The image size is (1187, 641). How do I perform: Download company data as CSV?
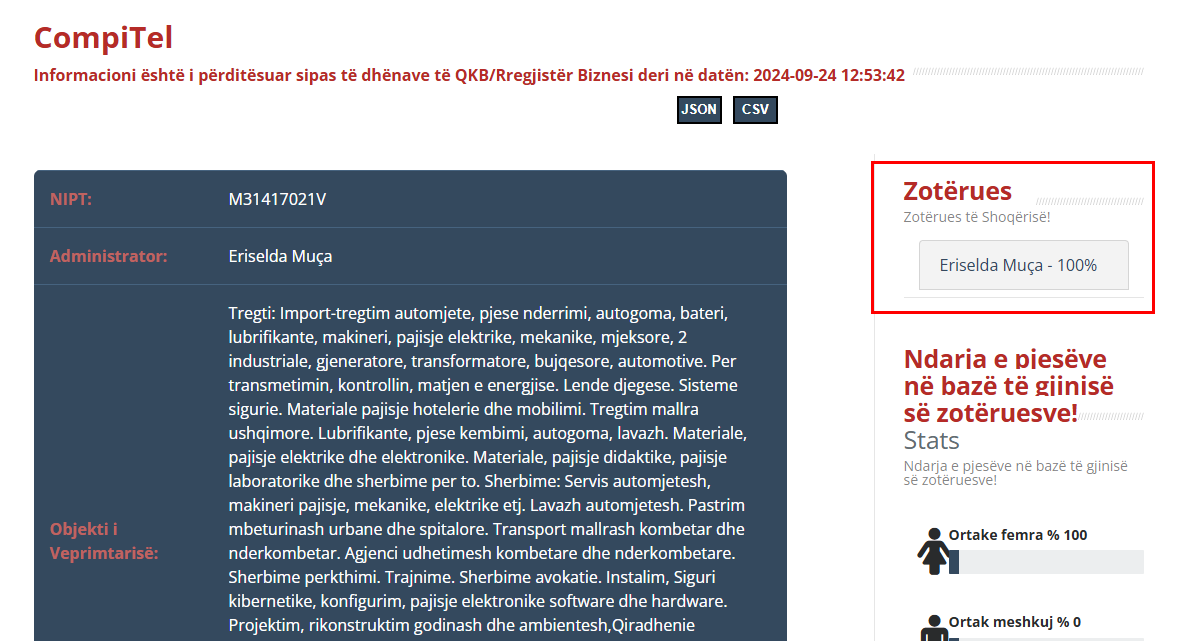point(755,110)
